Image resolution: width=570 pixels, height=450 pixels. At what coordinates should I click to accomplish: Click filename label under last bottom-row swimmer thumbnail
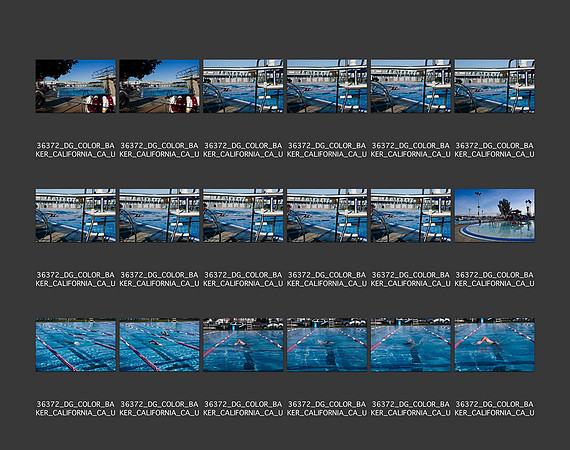pos(494,408)
